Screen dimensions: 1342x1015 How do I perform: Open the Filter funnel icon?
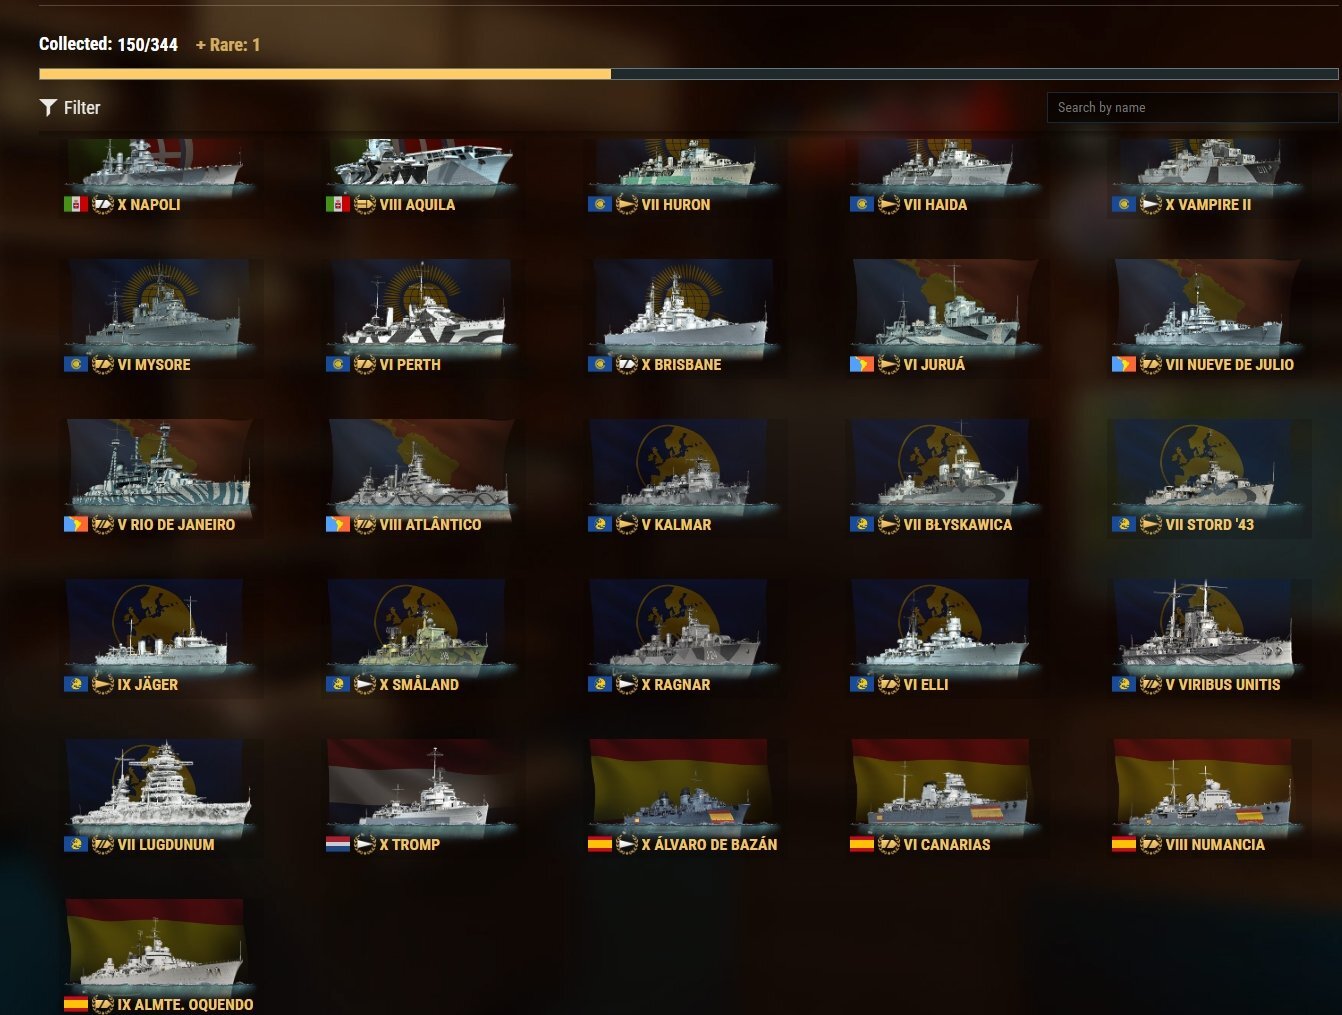48,107
